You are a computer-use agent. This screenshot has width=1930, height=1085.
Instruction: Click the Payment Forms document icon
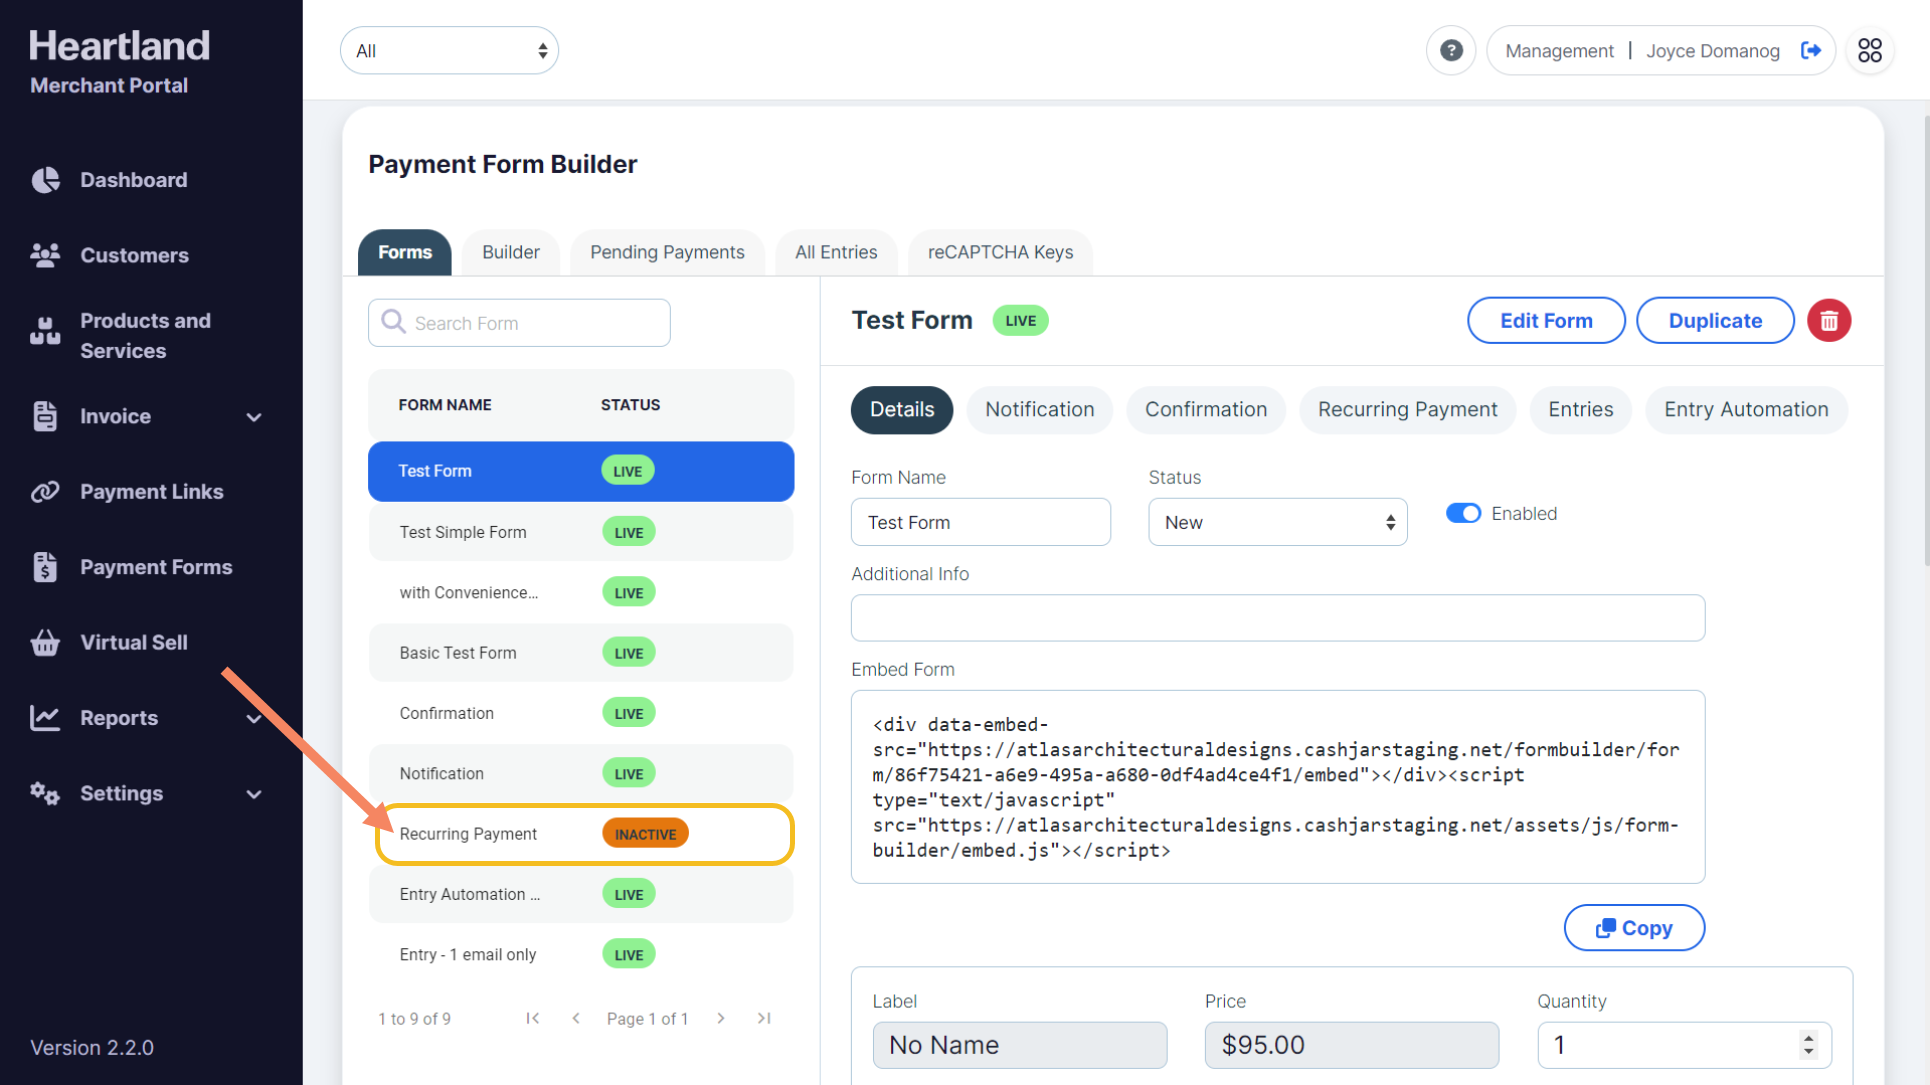[45, 567]
